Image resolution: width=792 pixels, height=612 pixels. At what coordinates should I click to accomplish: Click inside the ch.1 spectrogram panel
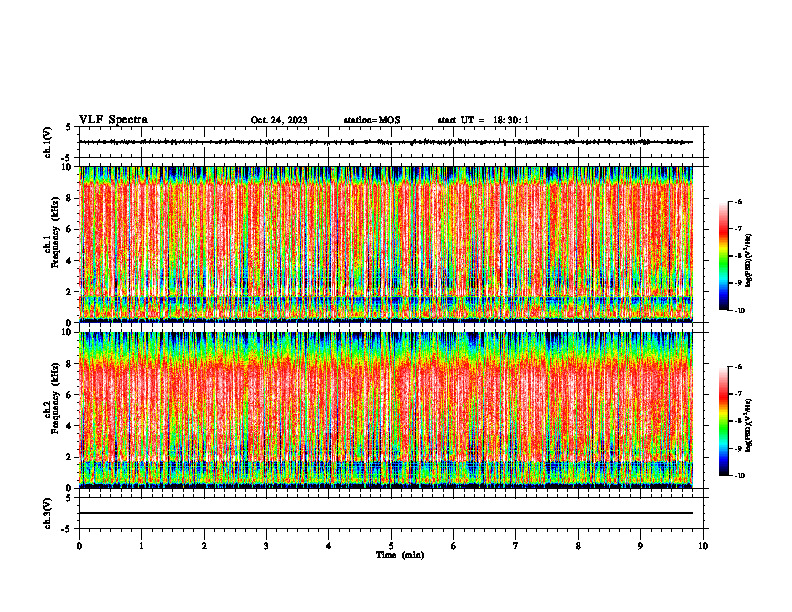click(x=386, y=244)
